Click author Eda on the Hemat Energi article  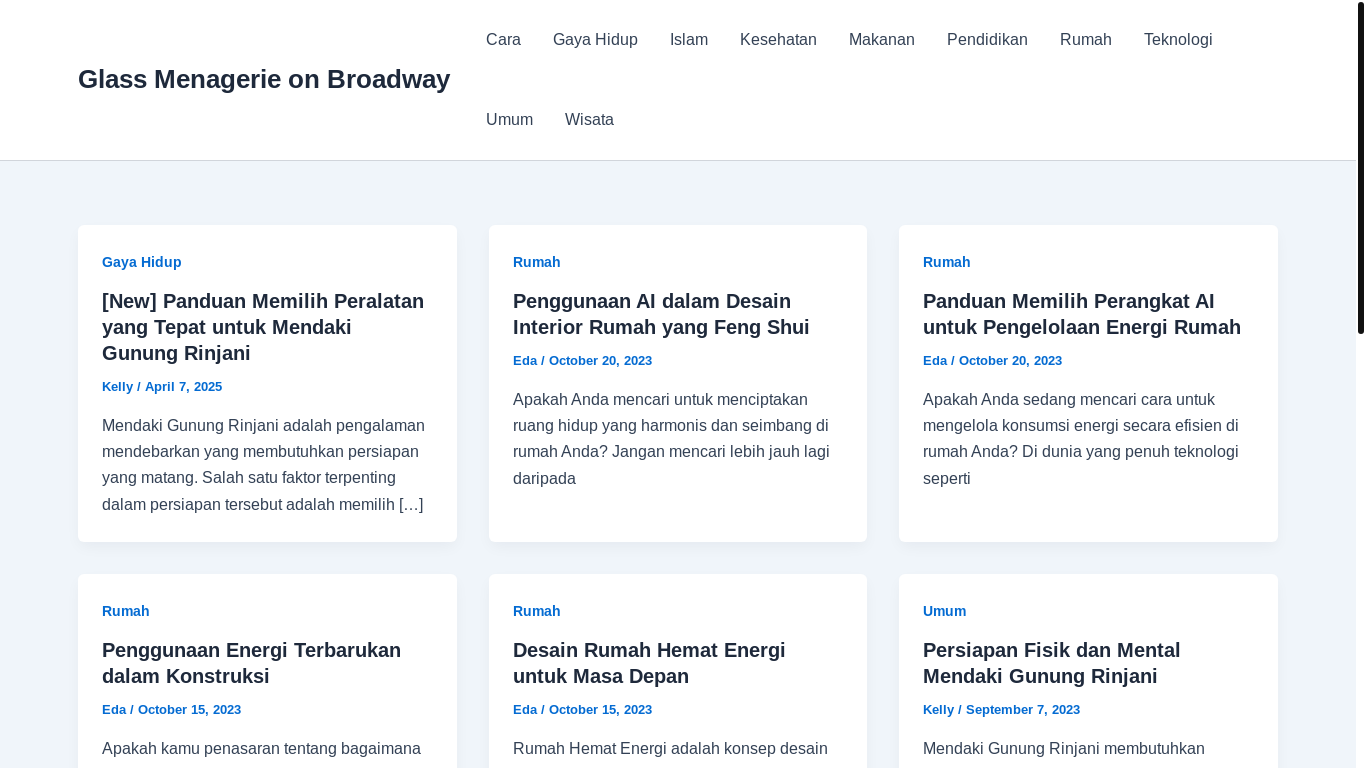525,710
